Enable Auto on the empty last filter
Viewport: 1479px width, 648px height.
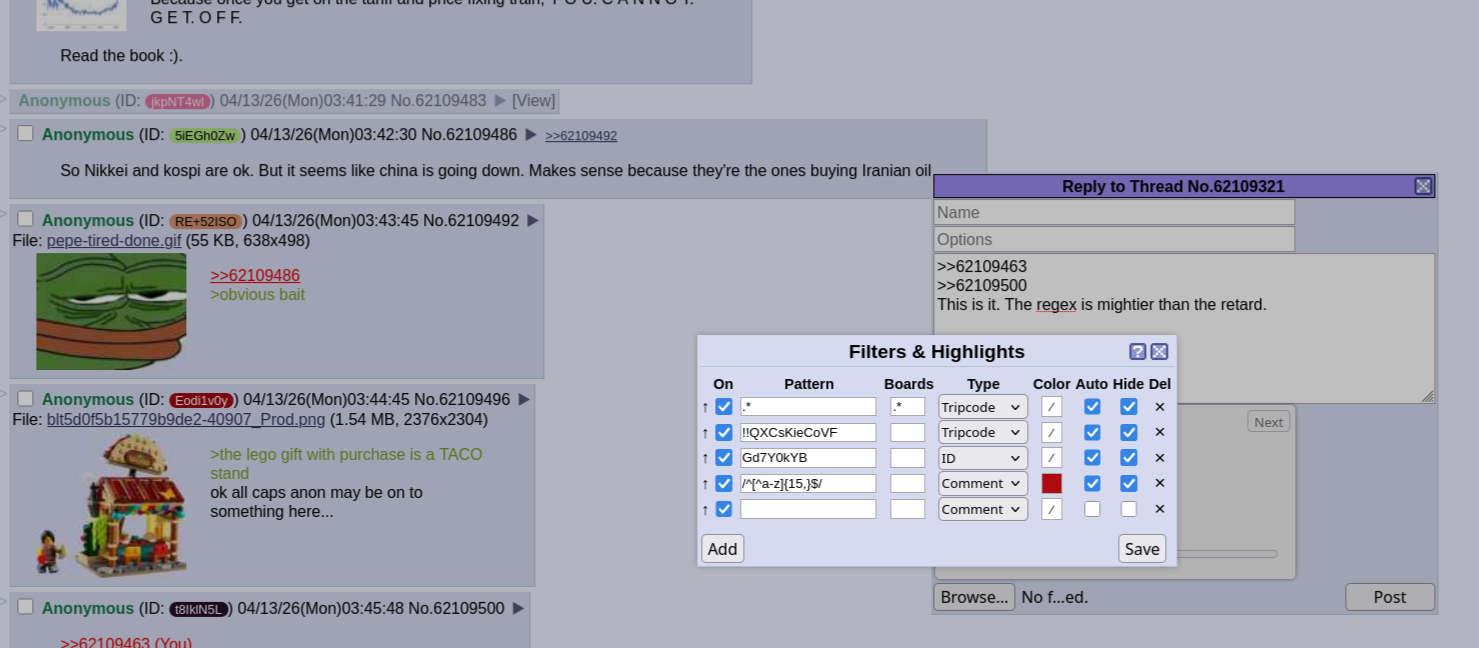[1092, 509]
